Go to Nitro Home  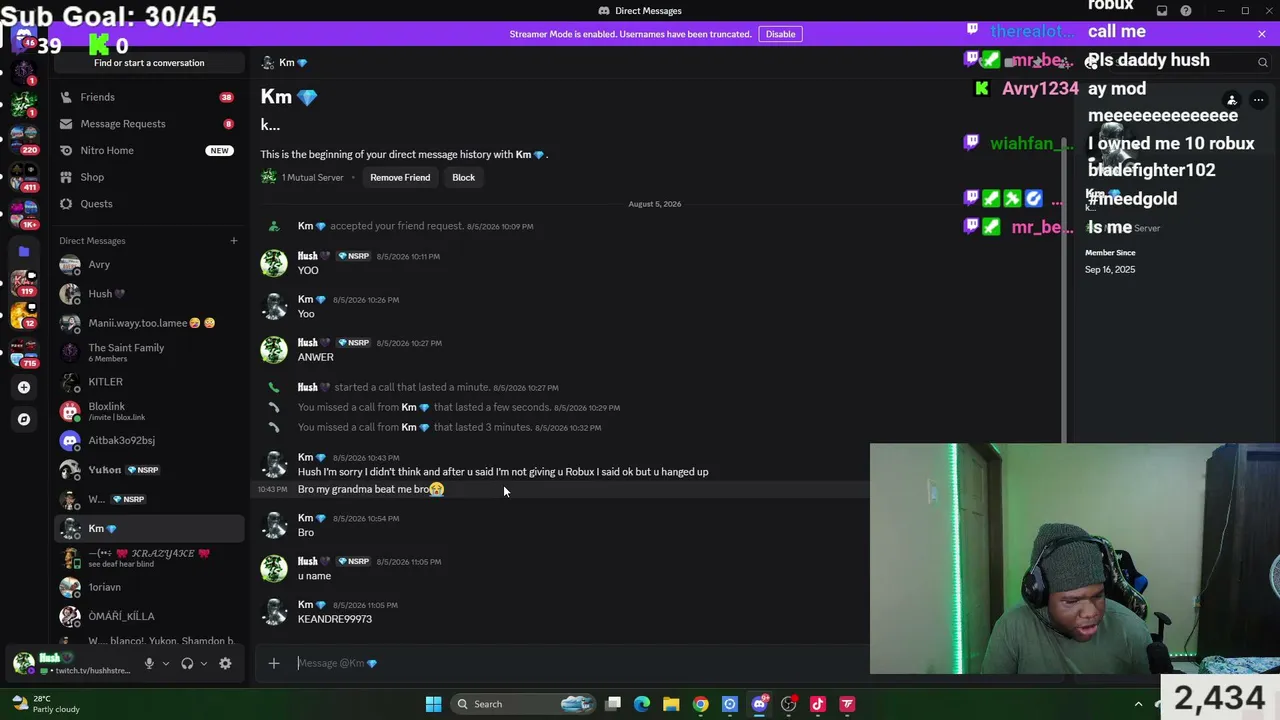coord(148,150)
